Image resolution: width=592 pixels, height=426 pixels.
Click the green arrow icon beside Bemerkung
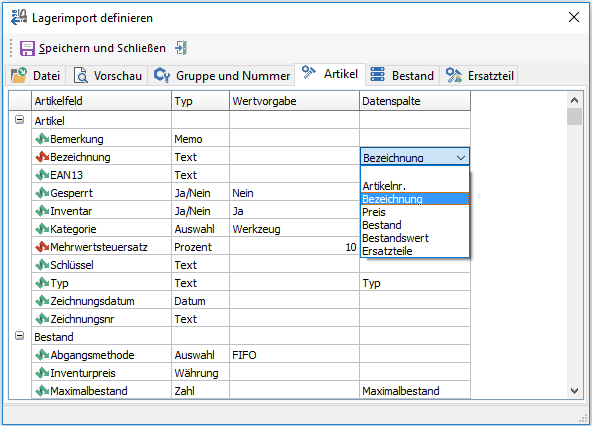(42, 139)
